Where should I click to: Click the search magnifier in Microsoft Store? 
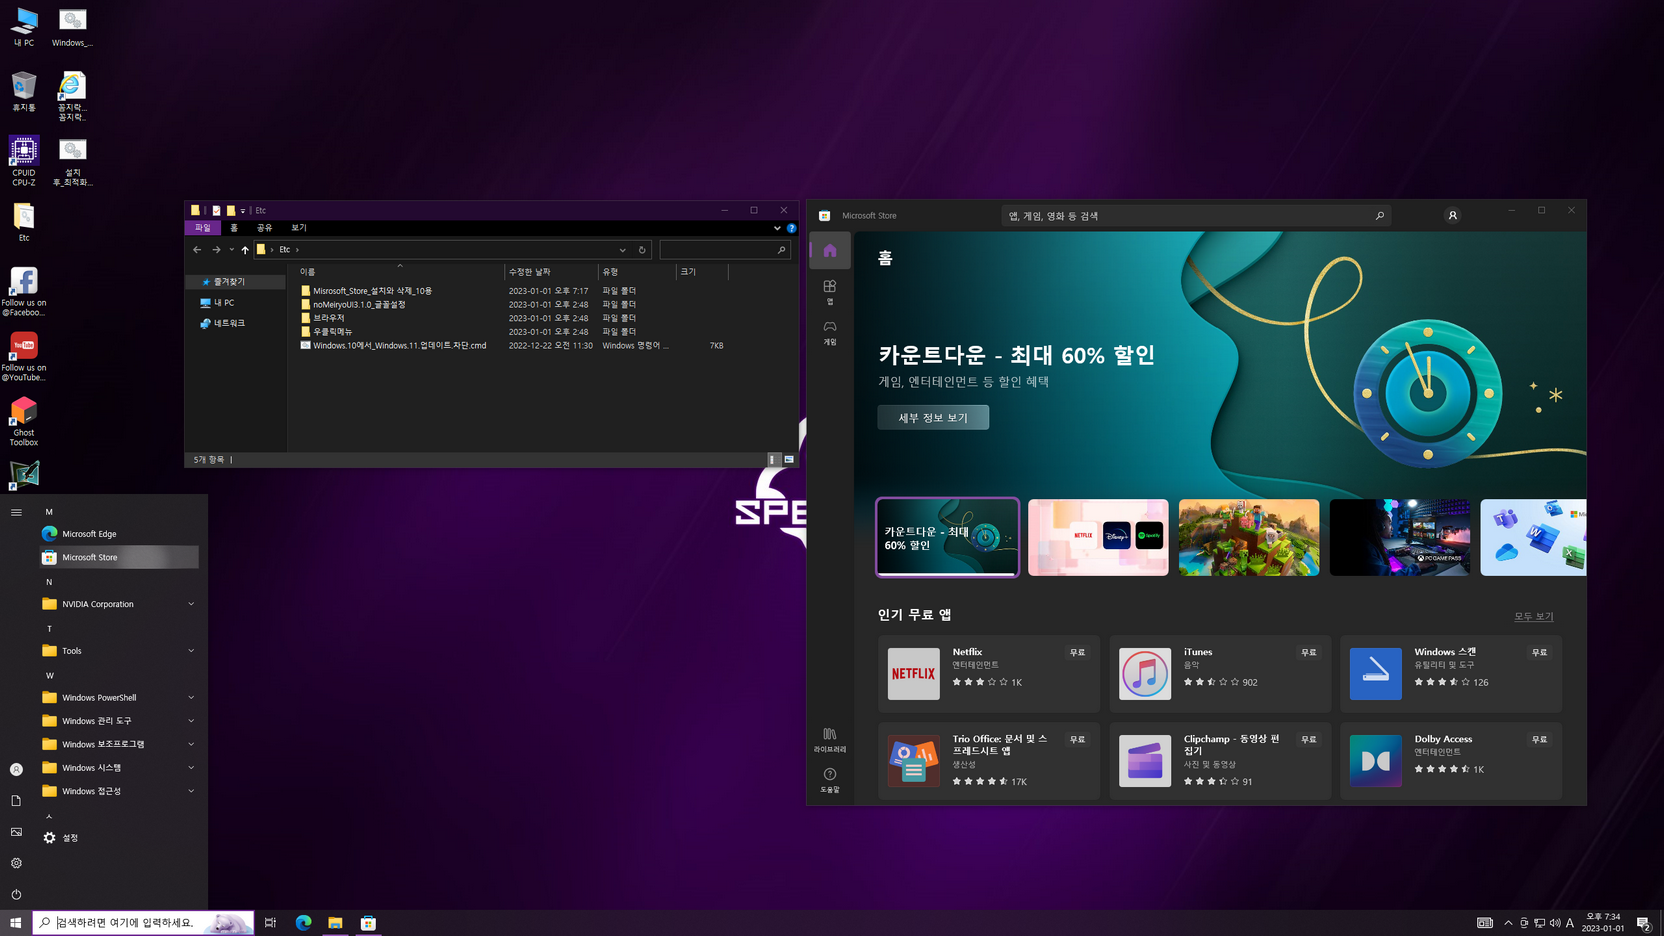click(1380, 216)
